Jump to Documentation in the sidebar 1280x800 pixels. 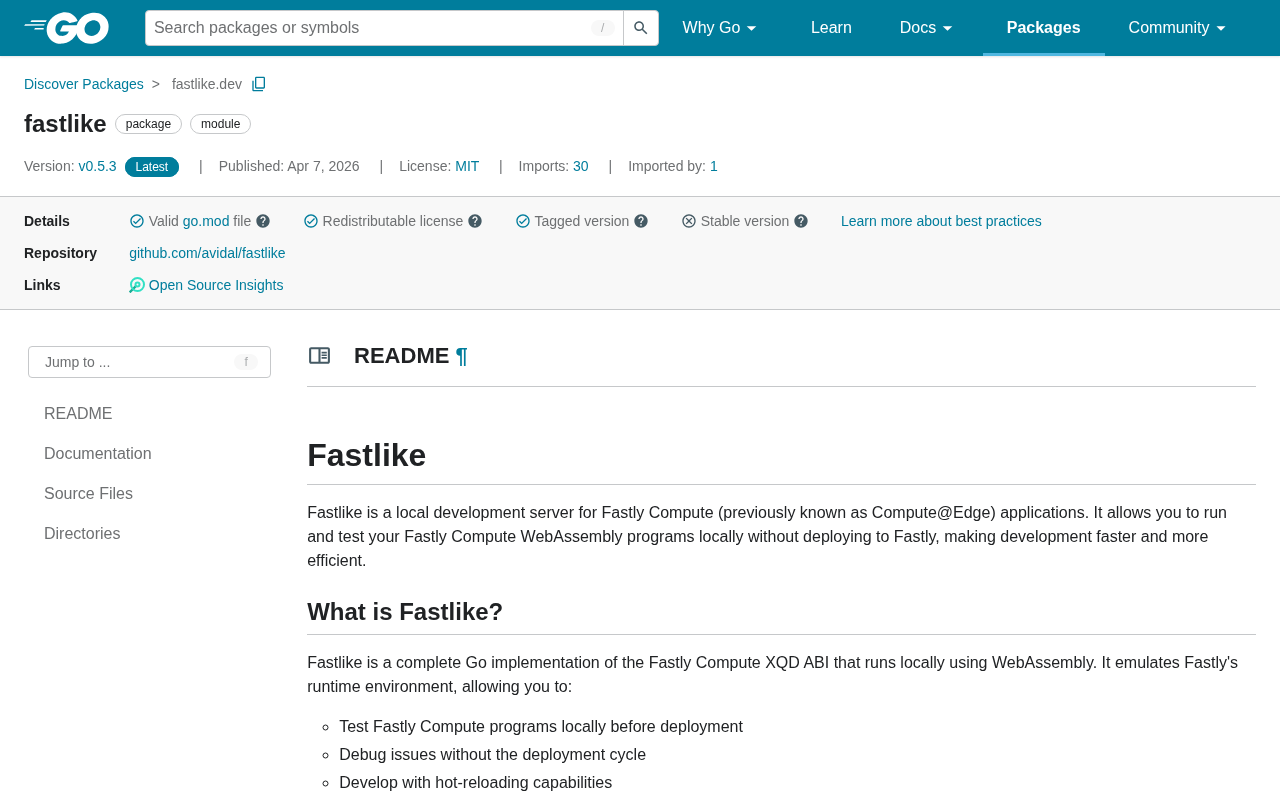(98, 454)
